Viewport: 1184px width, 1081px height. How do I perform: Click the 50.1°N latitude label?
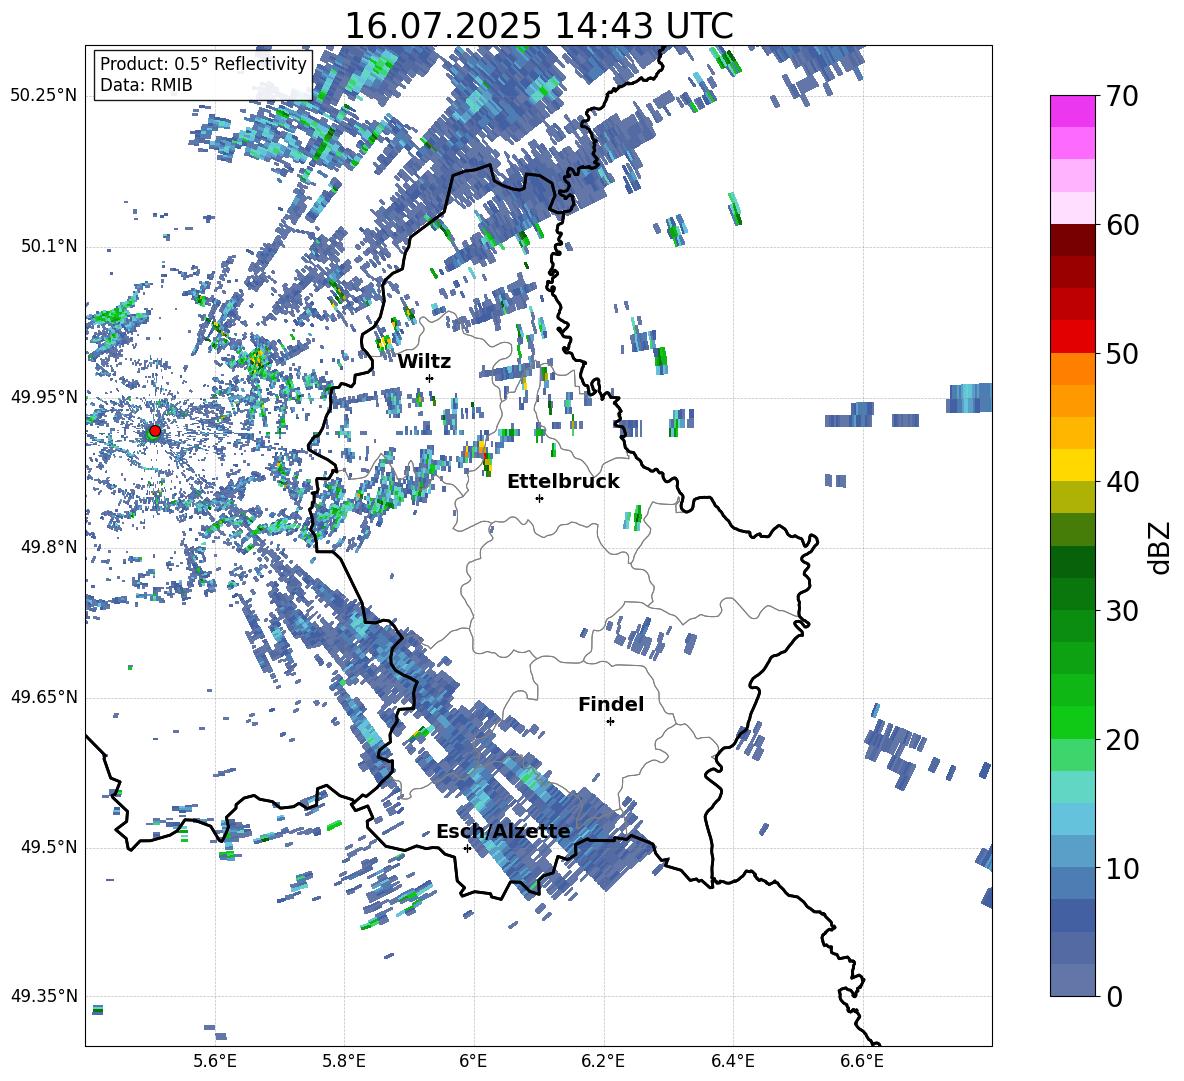click(x=50, y=246)
